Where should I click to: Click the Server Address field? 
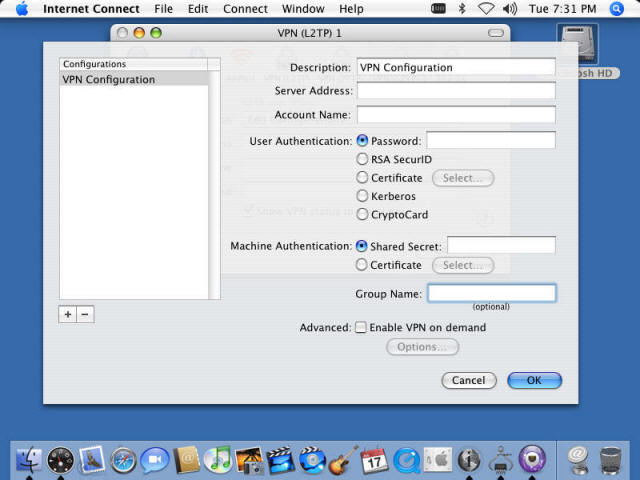click(455, 91)
